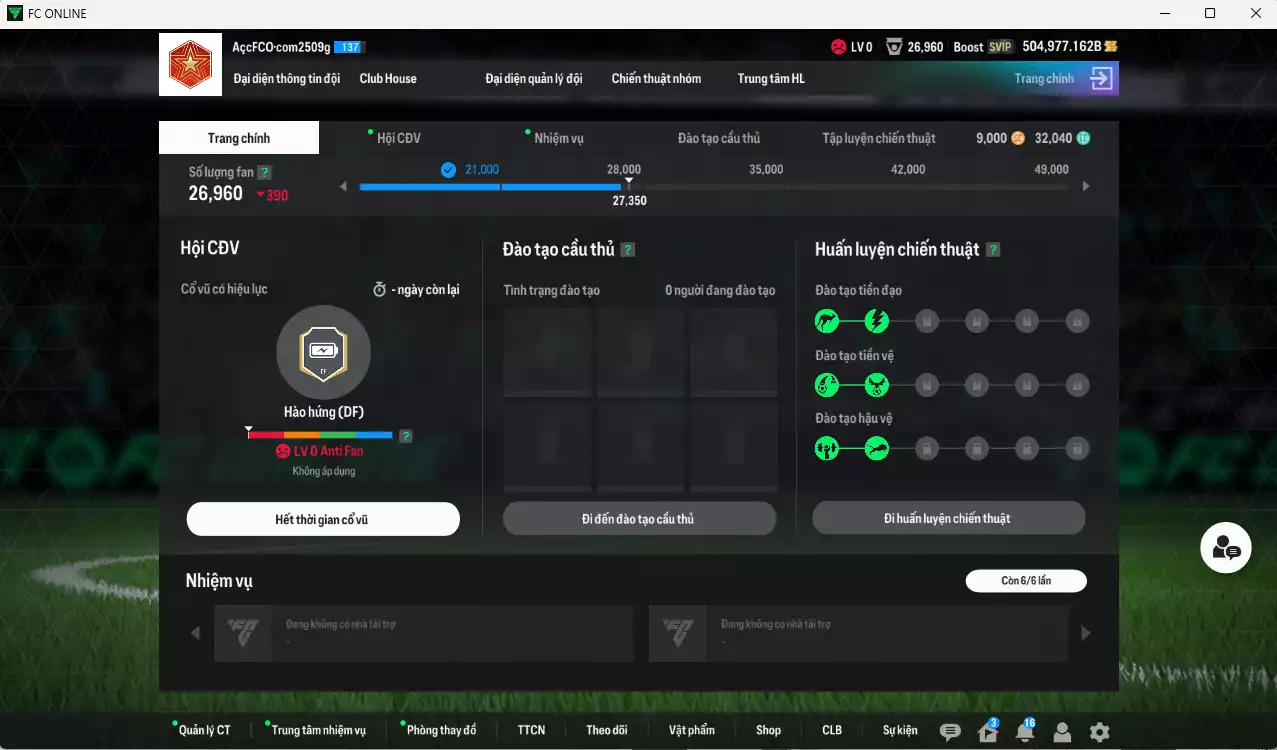Open the home icon with badge
This screenshot has height=750, width=1277.
988,732
